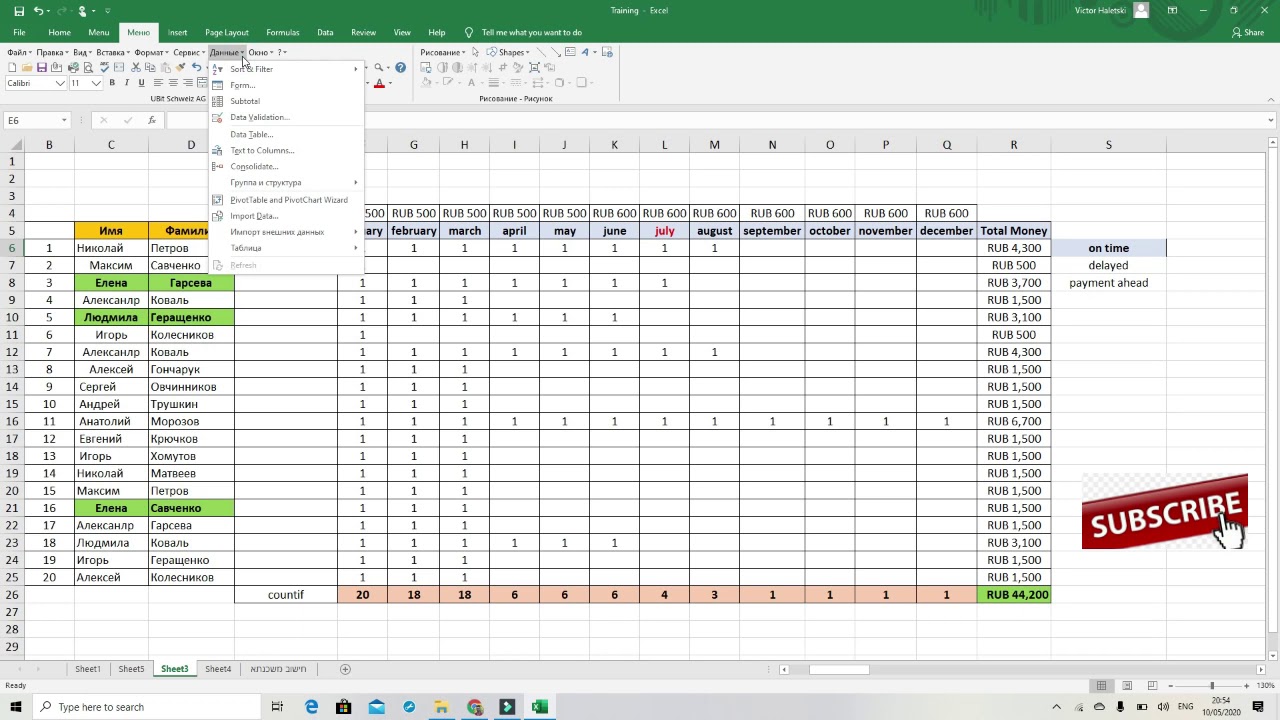Open the Окно classic menu
1280x720 pixels.
[x=261, y=52]
